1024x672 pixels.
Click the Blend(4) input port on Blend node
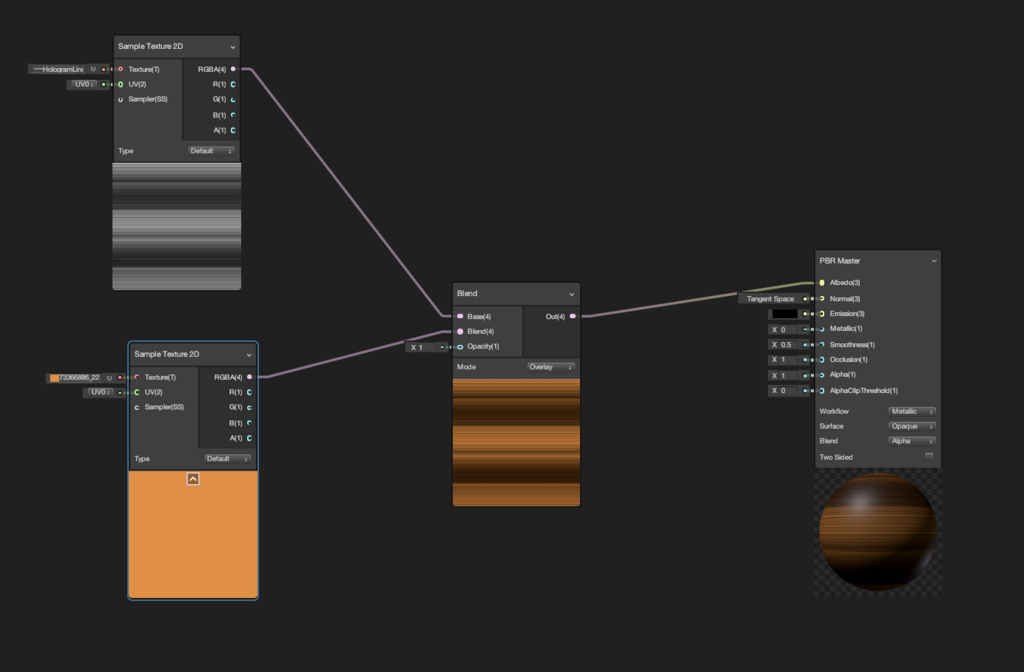coord(460,331)
